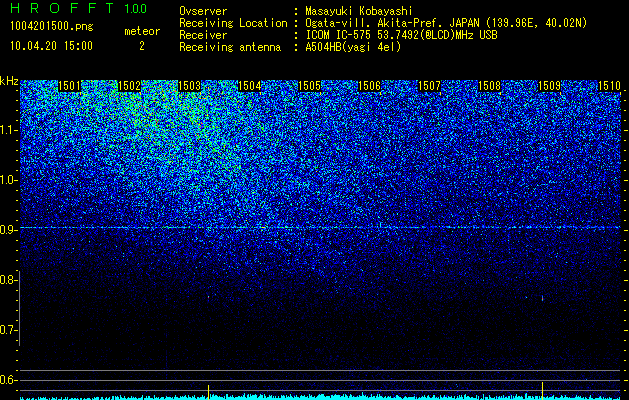Click the 0.9 kHz axis label
This screenshot has height=400, width=629.
click(x=8, y=230)
